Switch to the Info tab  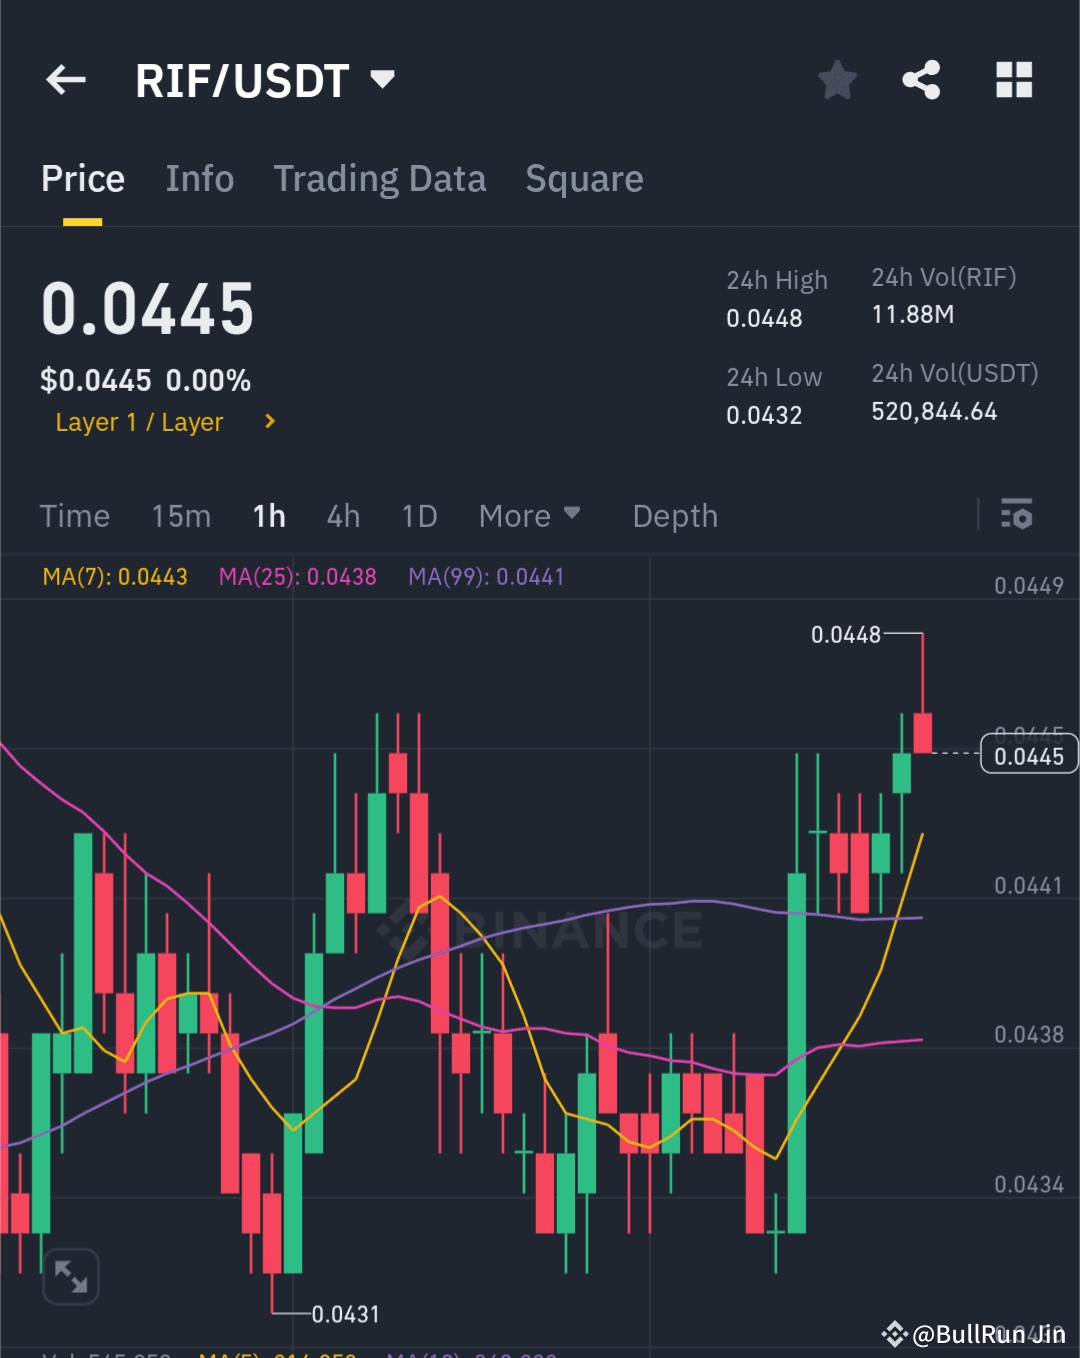(x=200, y=179)
